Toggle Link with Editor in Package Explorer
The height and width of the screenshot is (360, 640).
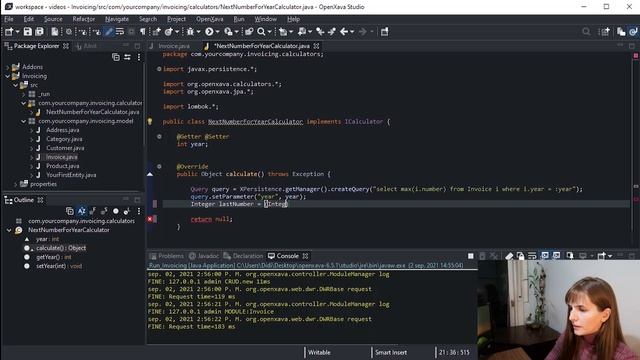(127, 57)
